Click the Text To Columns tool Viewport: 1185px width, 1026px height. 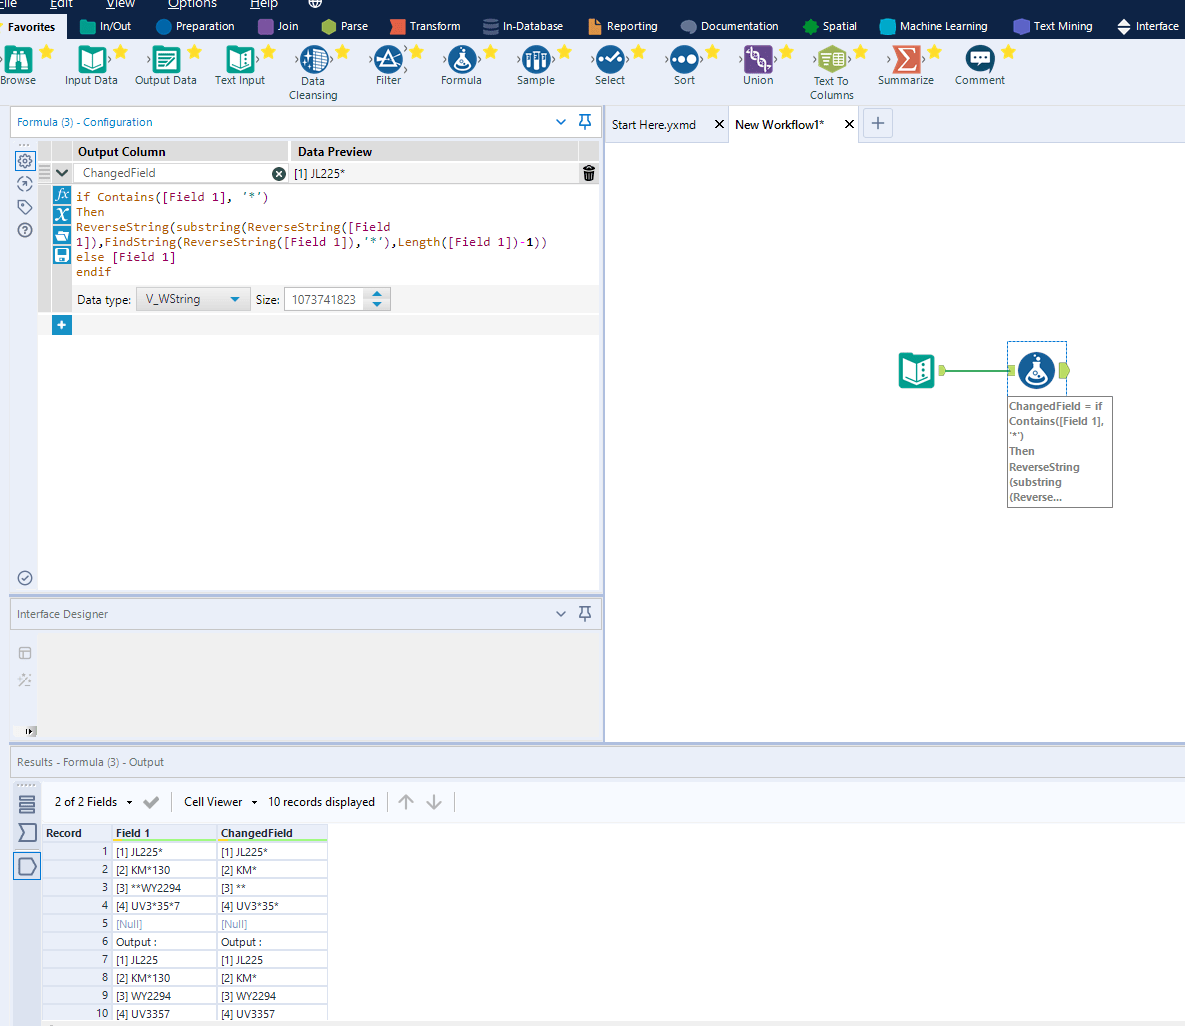pos(831,62)
